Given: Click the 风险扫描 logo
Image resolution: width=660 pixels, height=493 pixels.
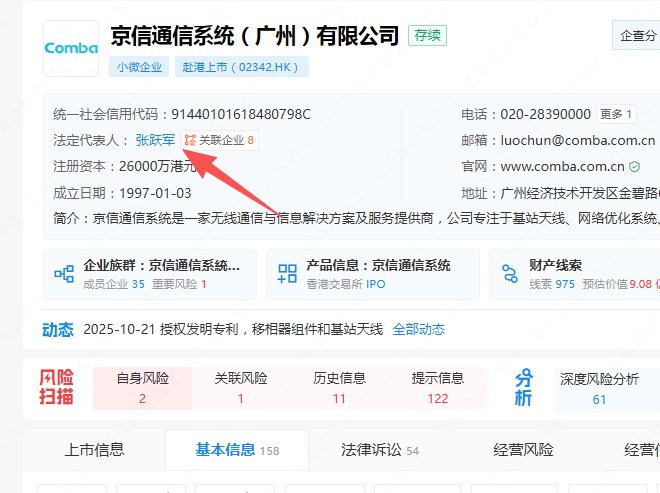Looking at the screenshot, I should [56, 387].
